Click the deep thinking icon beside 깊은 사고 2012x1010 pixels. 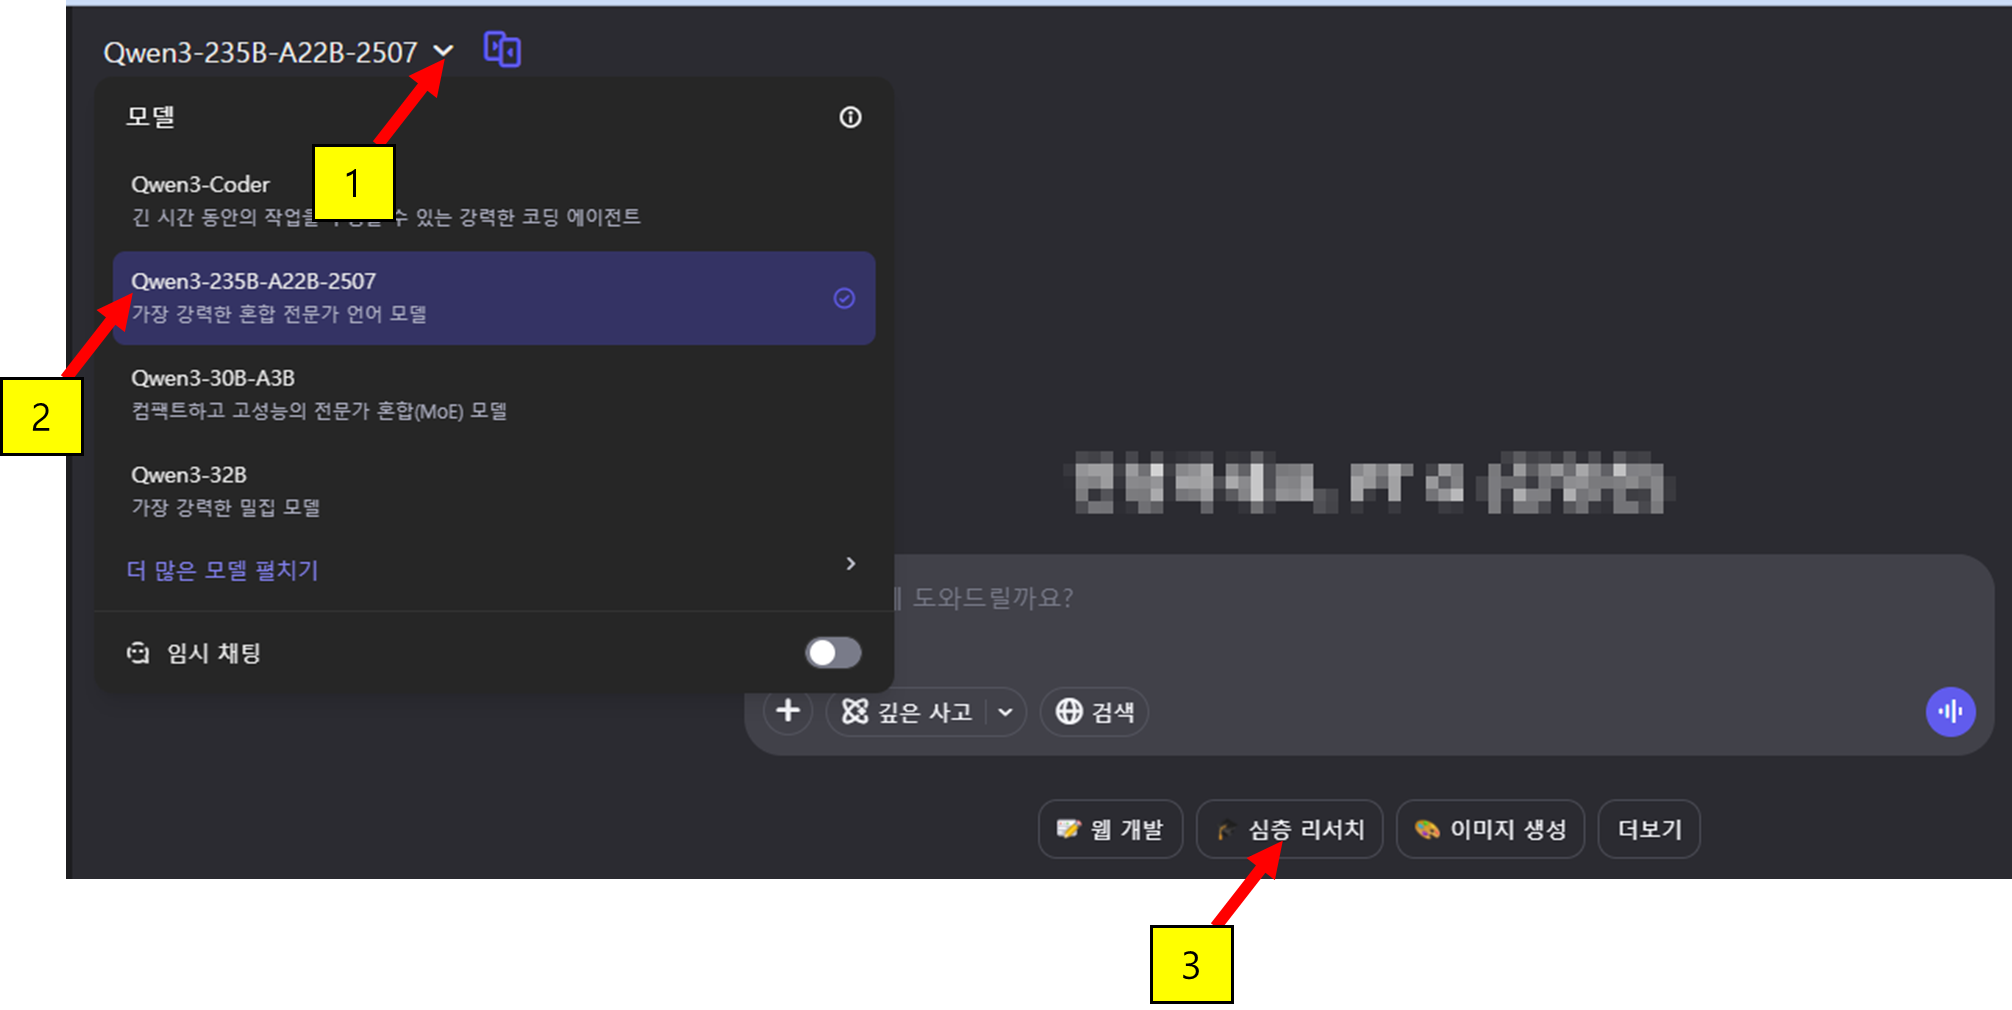855,711
